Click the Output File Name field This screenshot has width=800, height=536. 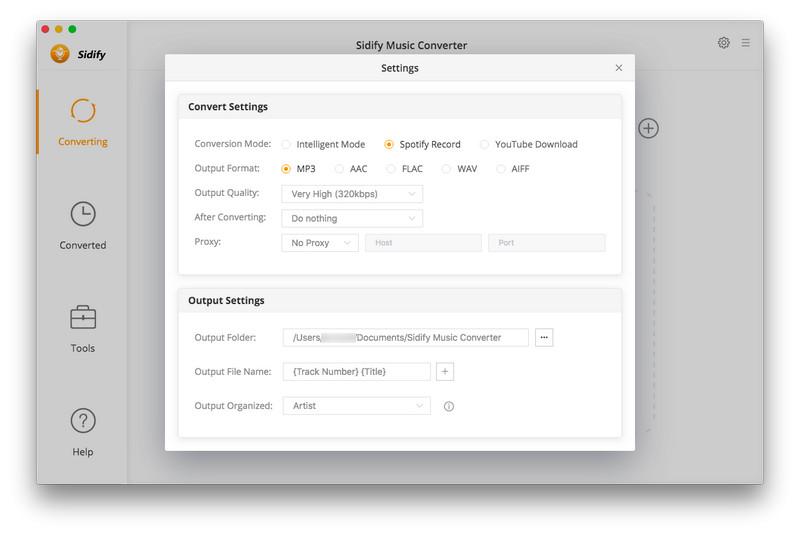357,372
